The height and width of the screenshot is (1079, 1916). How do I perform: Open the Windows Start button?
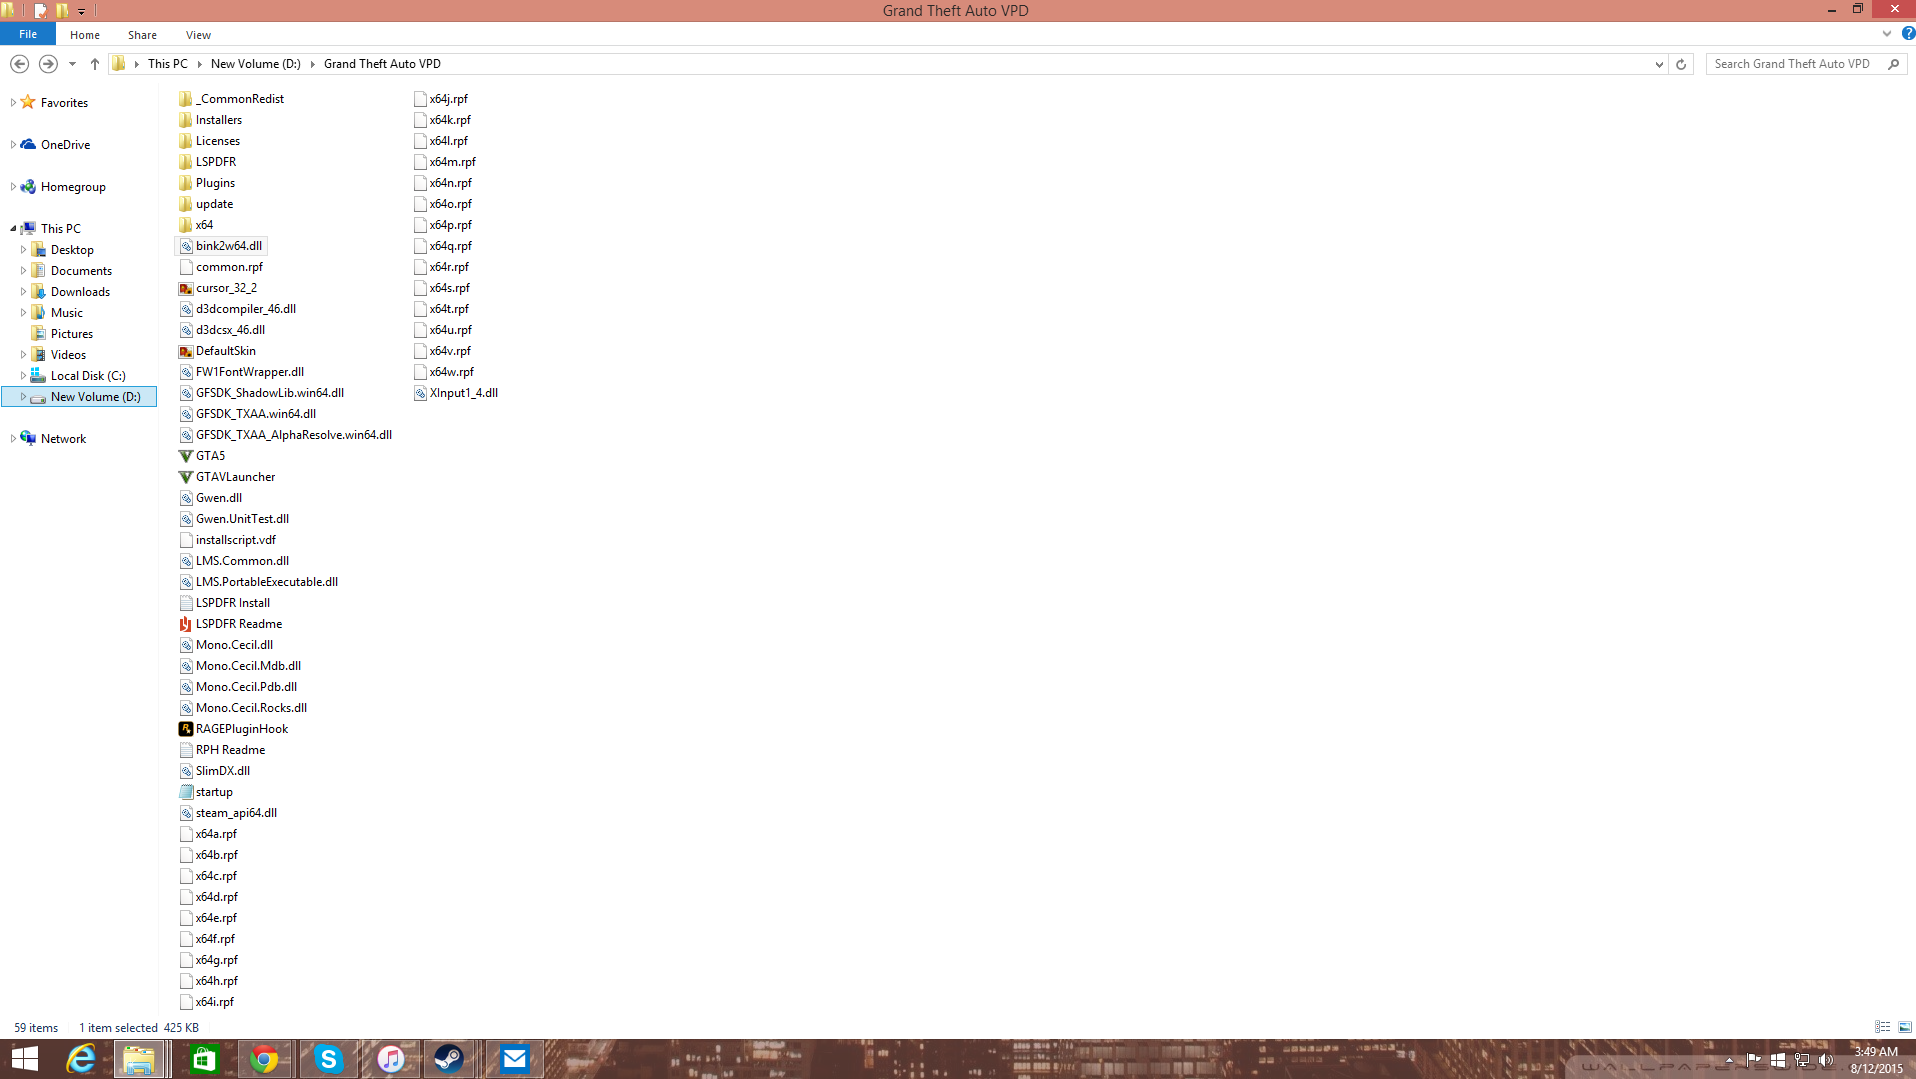click(25, 1059)
